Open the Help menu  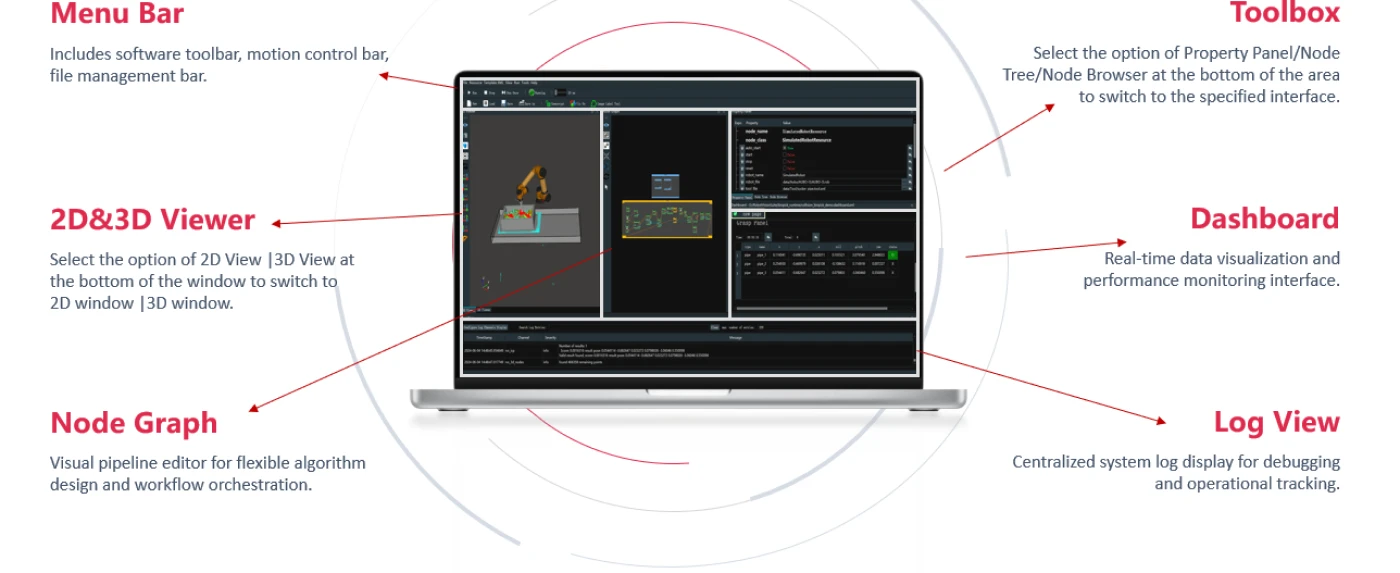coord(534,83)
